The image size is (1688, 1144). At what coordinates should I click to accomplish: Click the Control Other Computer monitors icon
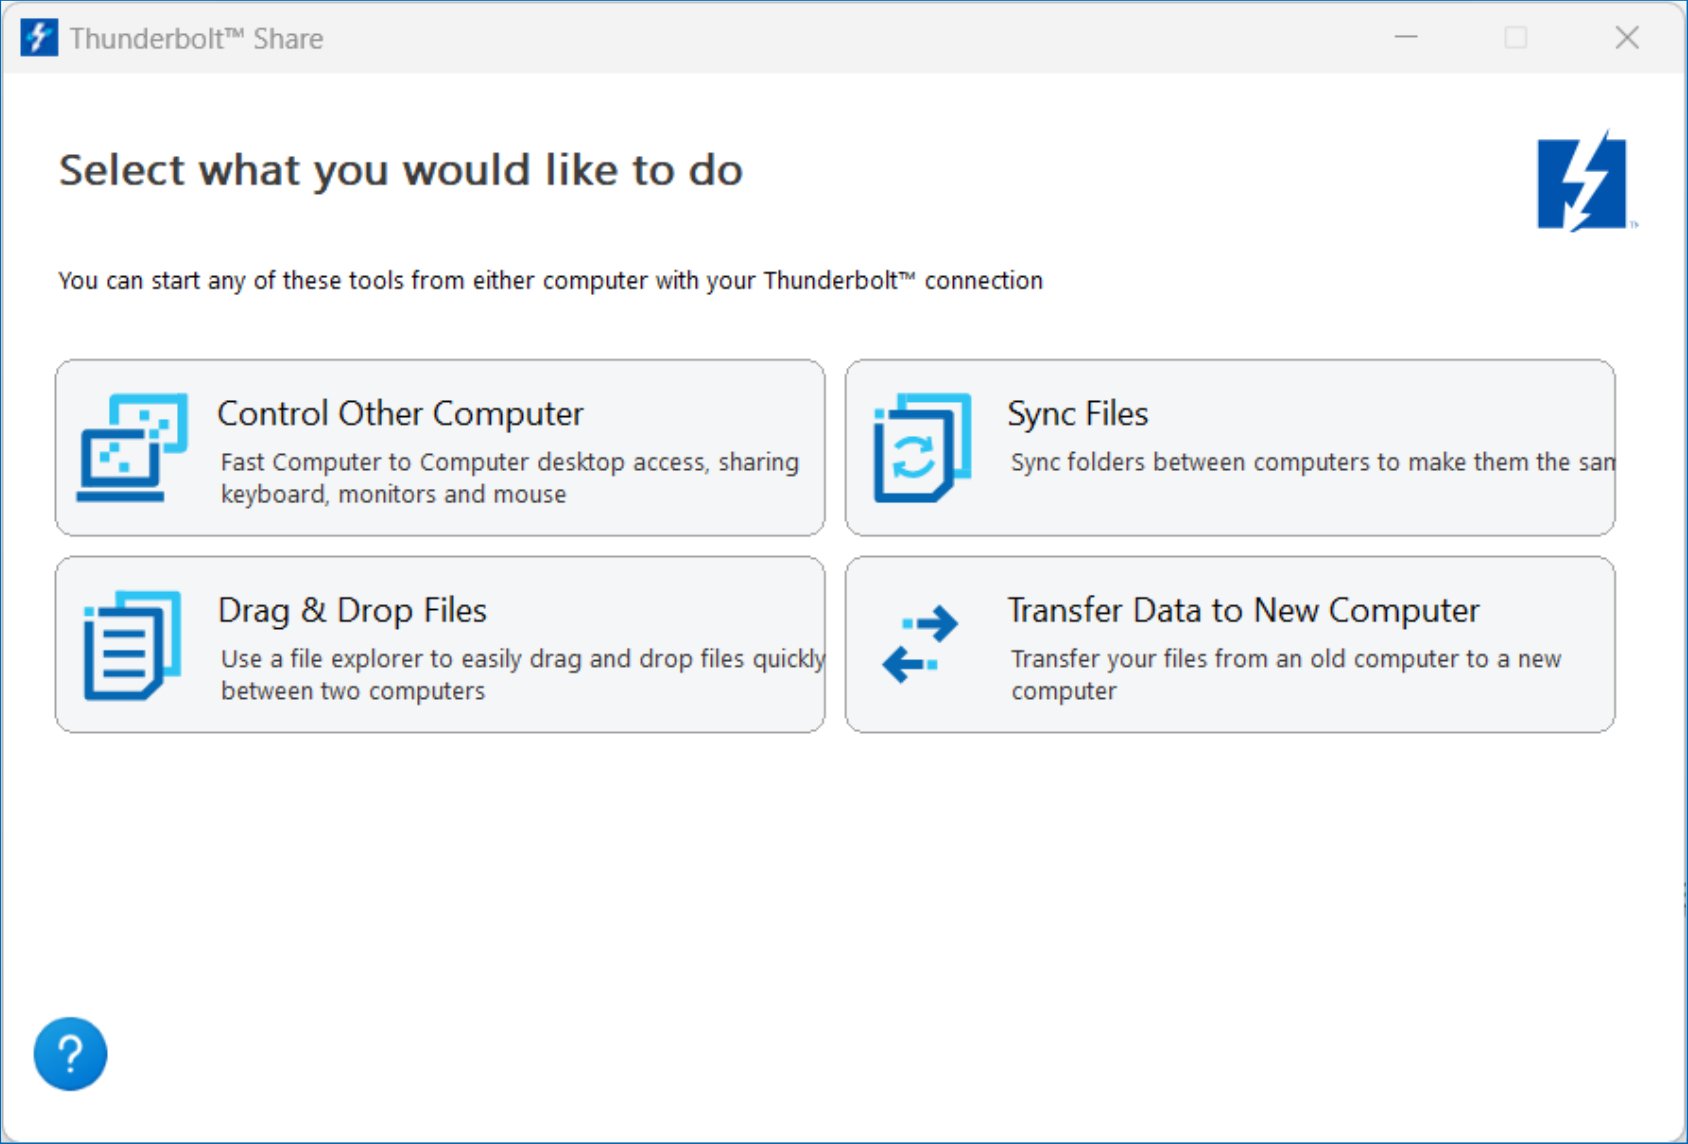point(132,447)
